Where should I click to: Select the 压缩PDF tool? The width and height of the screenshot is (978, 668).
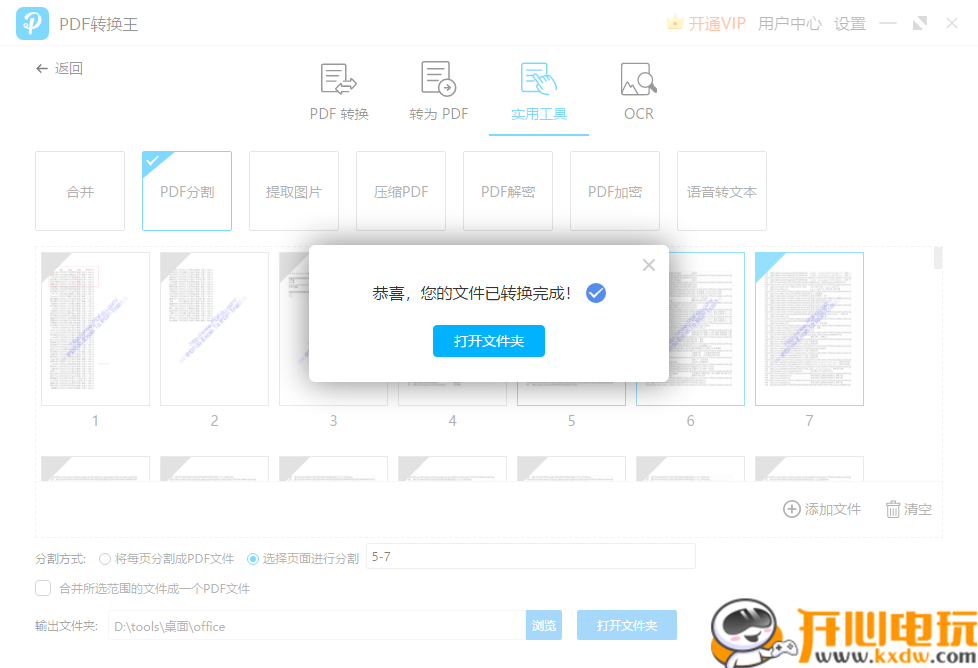(400, 191)
